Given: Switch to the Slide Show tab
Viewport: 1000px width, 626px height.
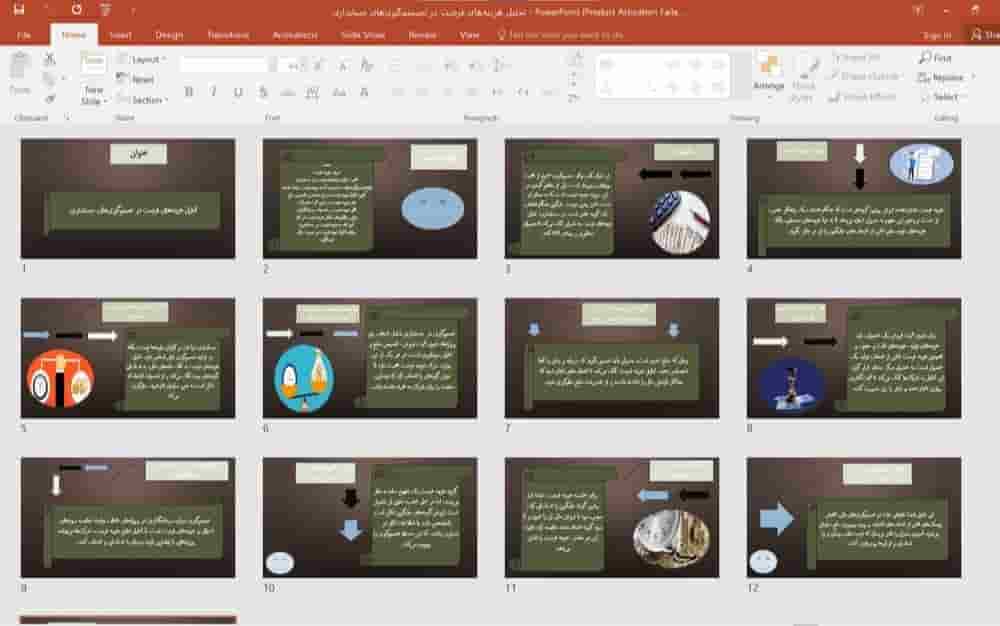Looking at the screenshot, I should click(x=362, y=35).
